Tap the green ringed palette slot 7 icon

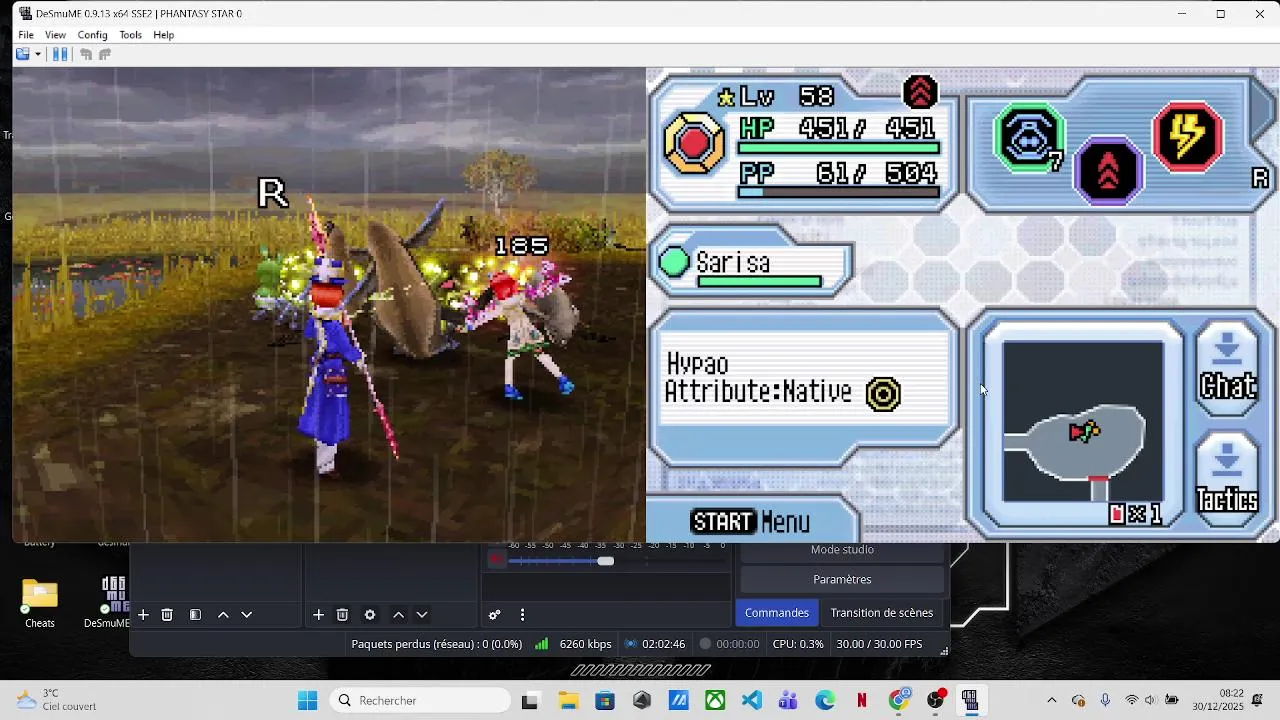pos(1029,138)
